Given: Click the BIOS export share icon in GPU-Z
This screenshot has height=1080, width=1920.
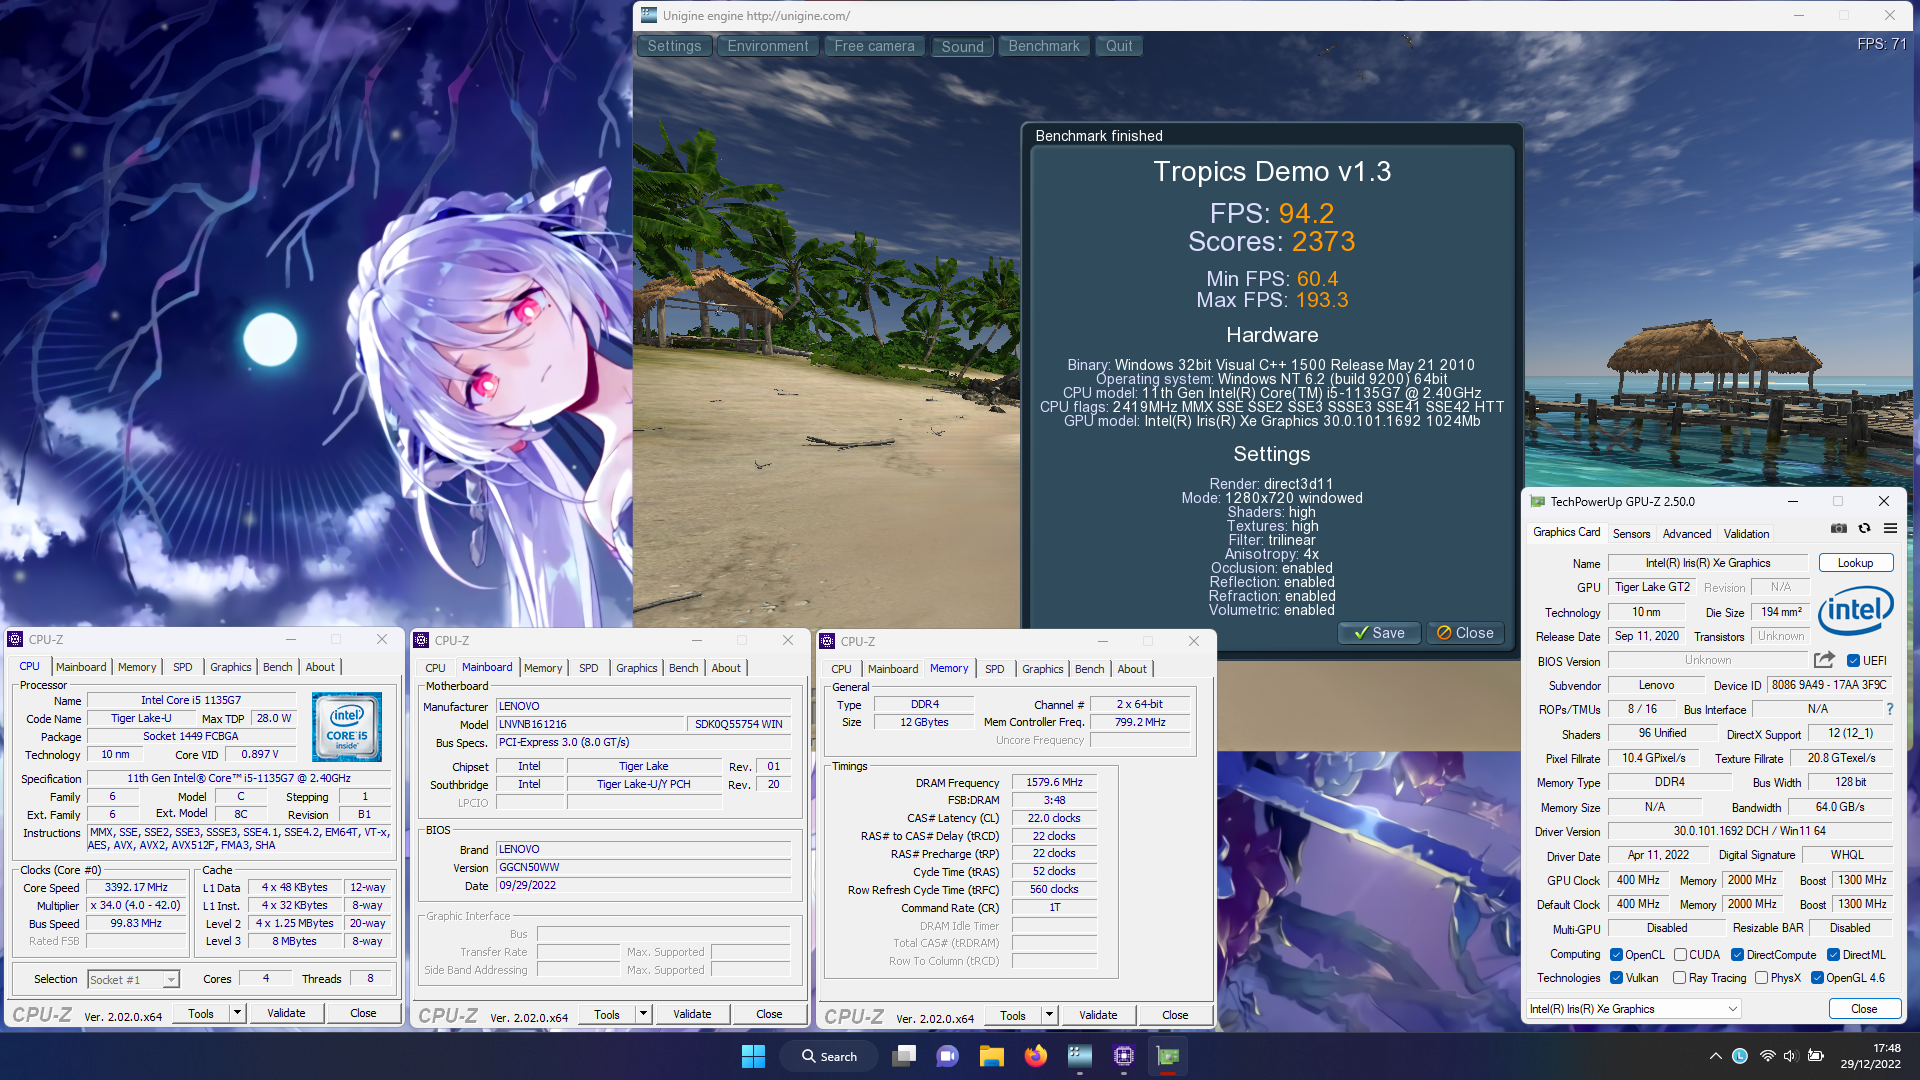Looking at the screenshot, I should pyautogui.click(x=1824, y=660).
